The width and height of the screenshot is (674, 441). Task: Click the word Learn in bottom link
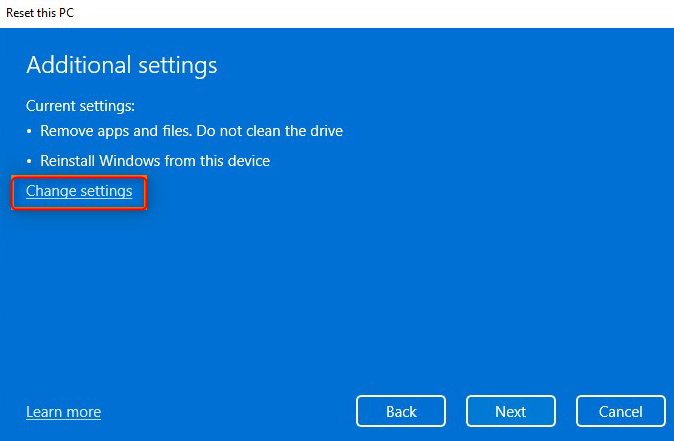pyautogui.click(x=44, y=412)
